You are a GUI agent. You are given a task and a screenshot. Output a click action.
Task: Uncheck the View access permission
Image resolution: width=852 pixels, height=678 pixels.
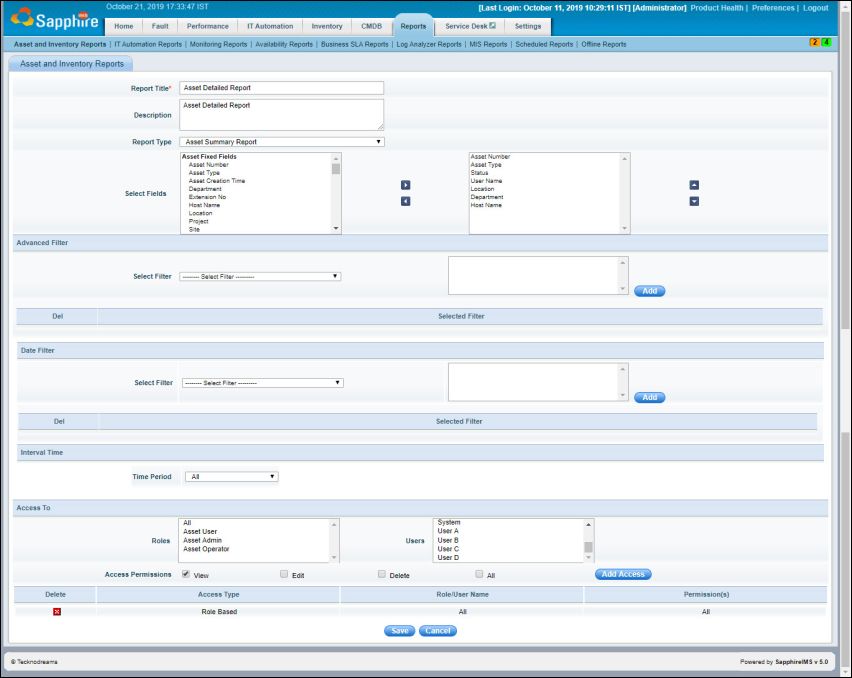(186, 574)
